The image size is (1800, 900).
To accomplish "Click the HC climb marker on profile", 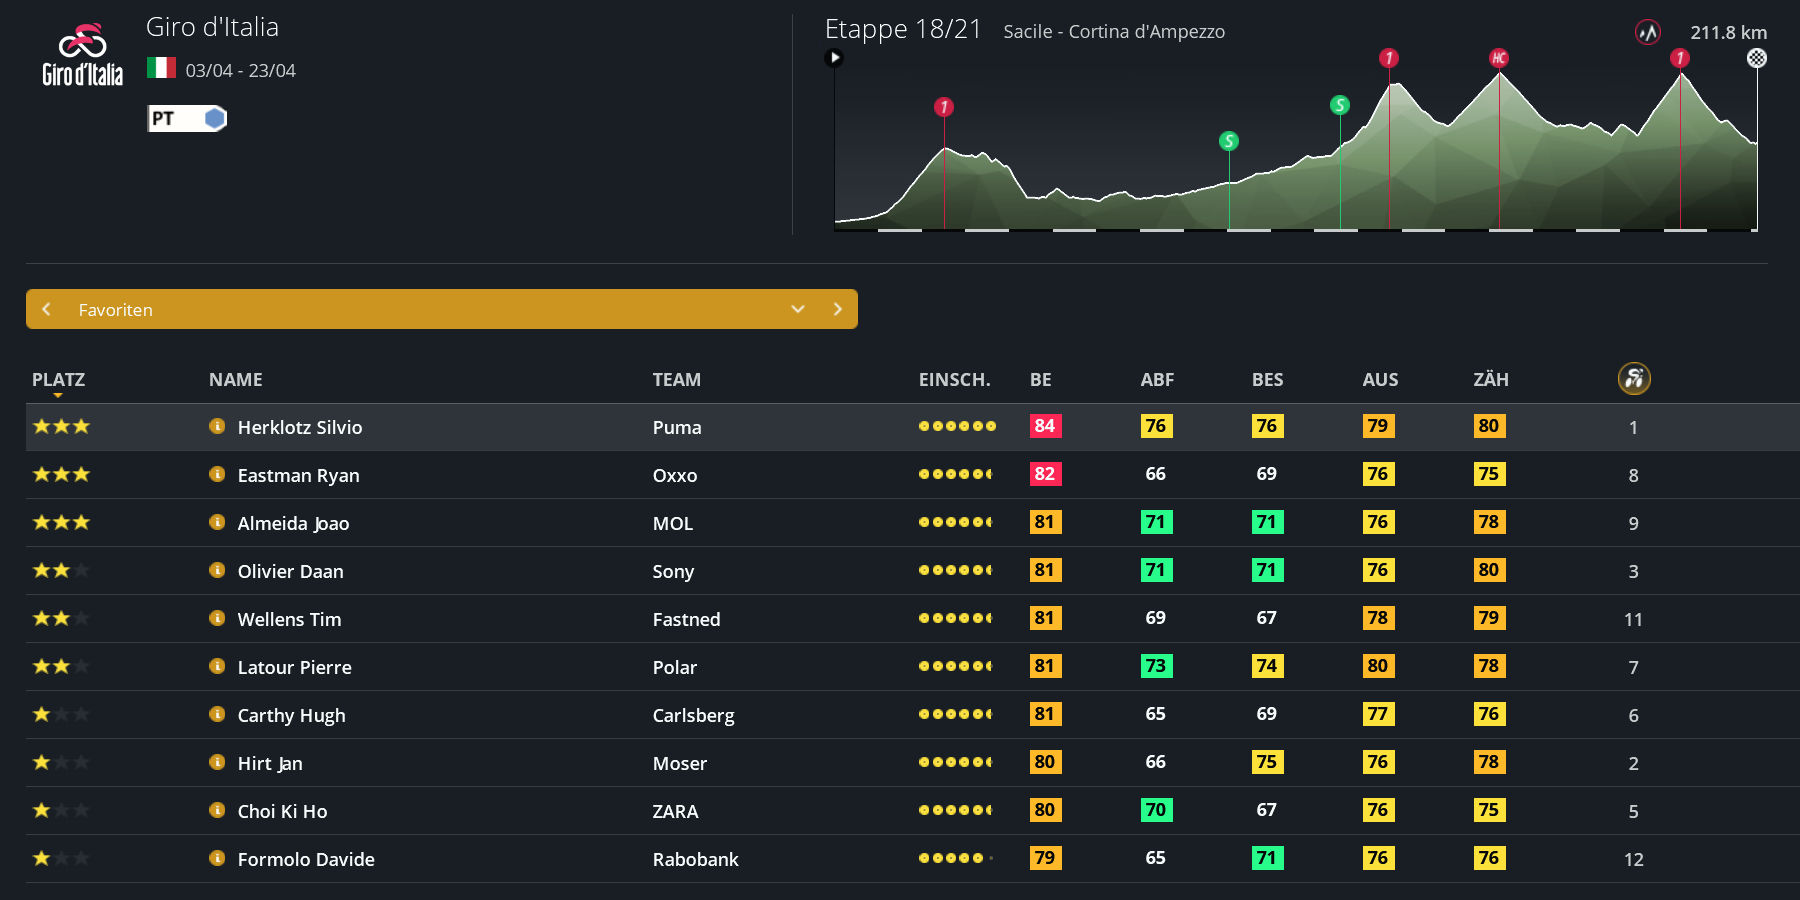I will [1498, 58].
